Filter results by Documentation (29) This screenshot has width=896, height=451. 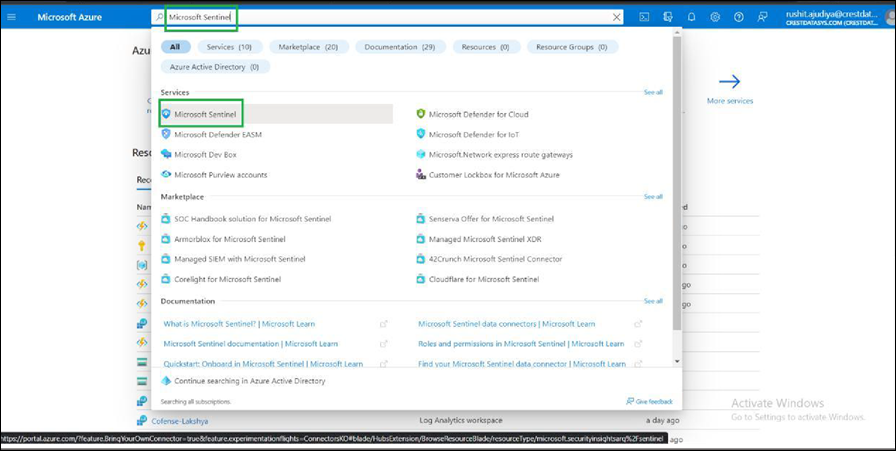(400, 47)
